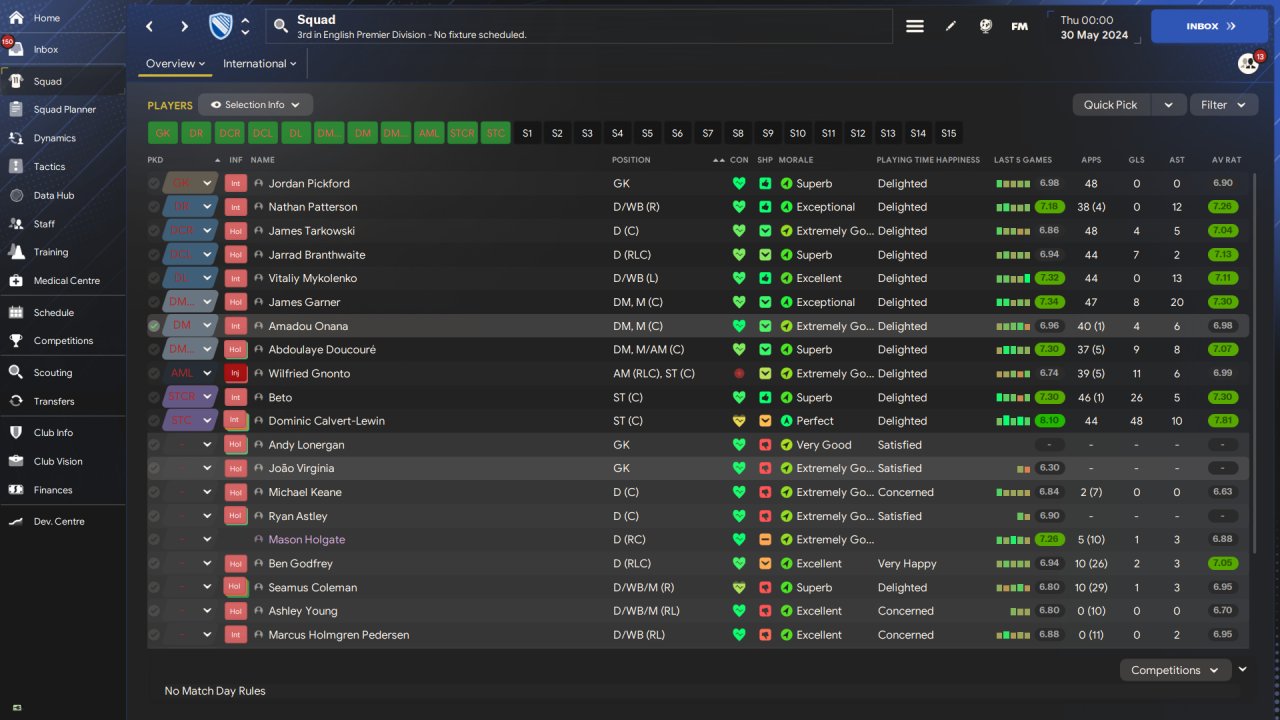The height and width of the screenshot is (720, 1280).
Task: Open the FM menu in the top bar
Action: pos(1020,27)
